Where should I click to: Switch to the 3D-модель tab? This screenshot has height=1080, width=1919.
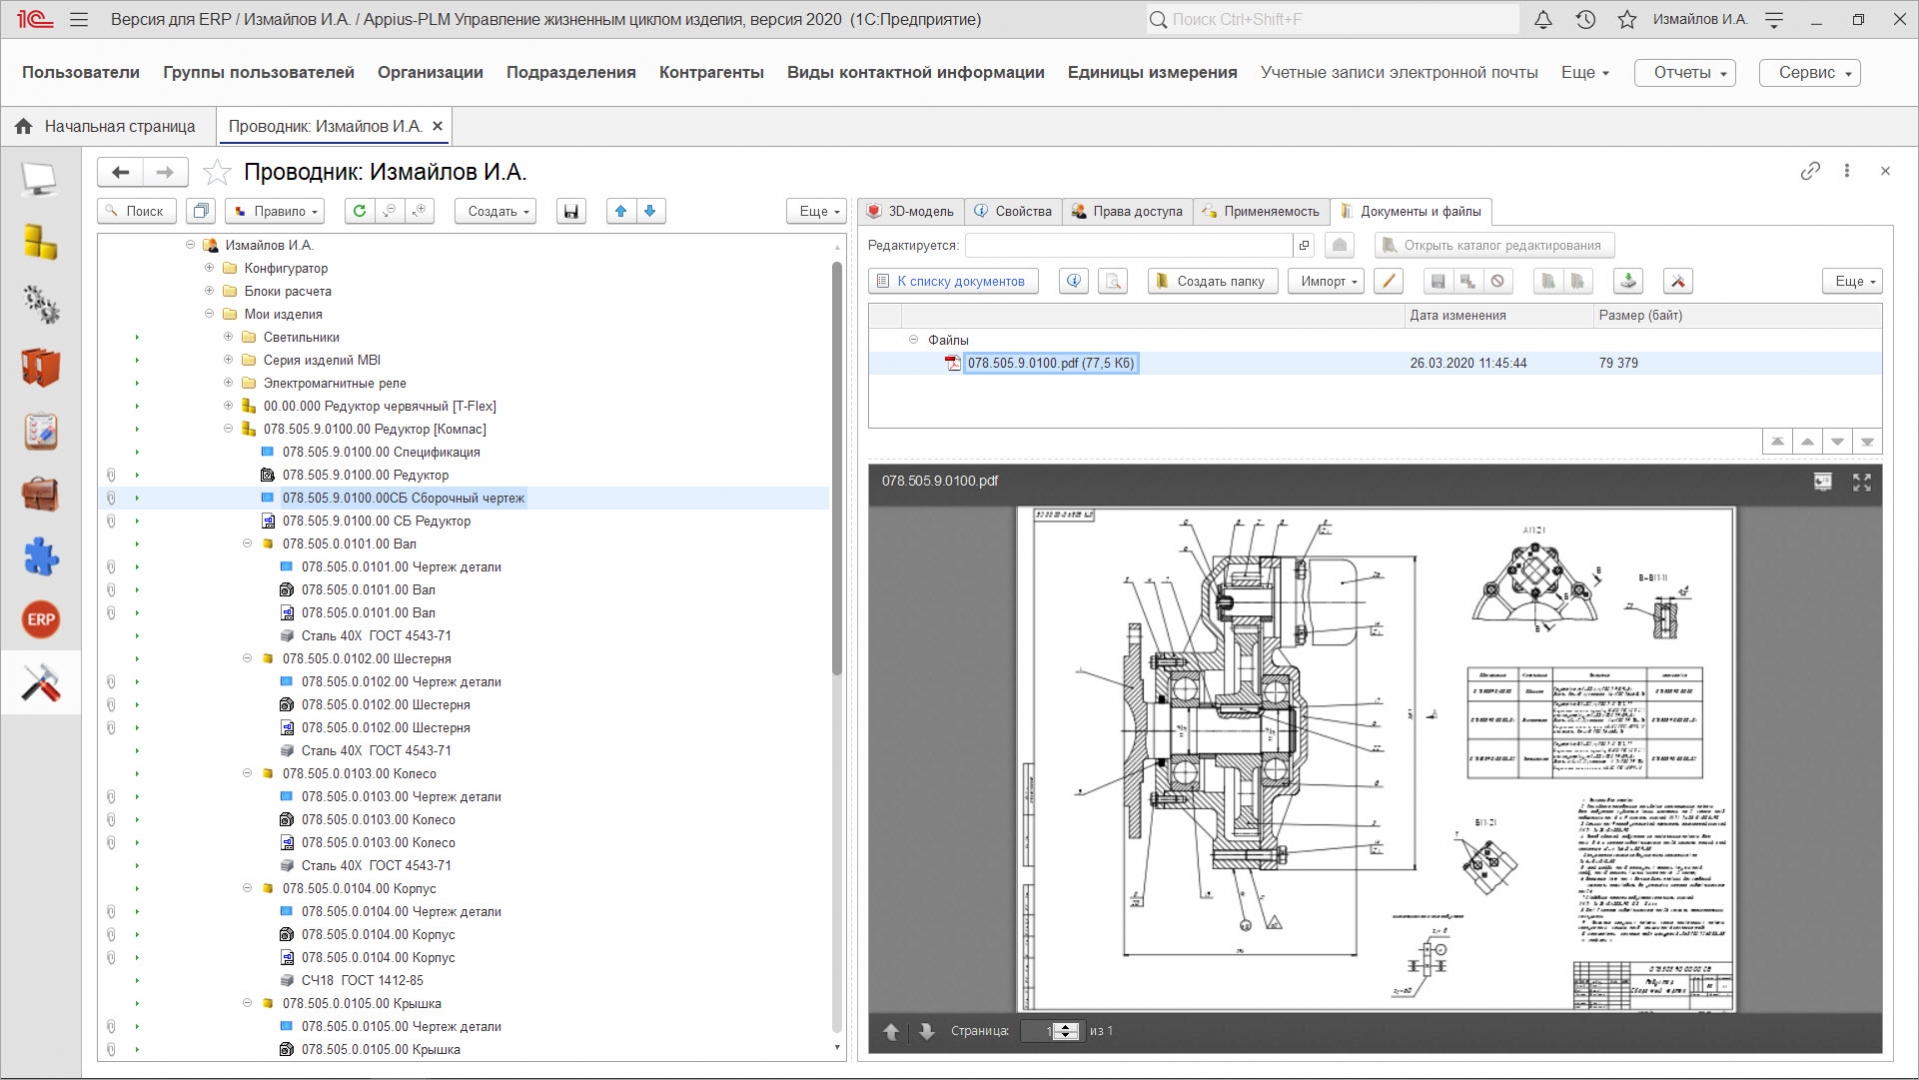(x=911, y=211)
